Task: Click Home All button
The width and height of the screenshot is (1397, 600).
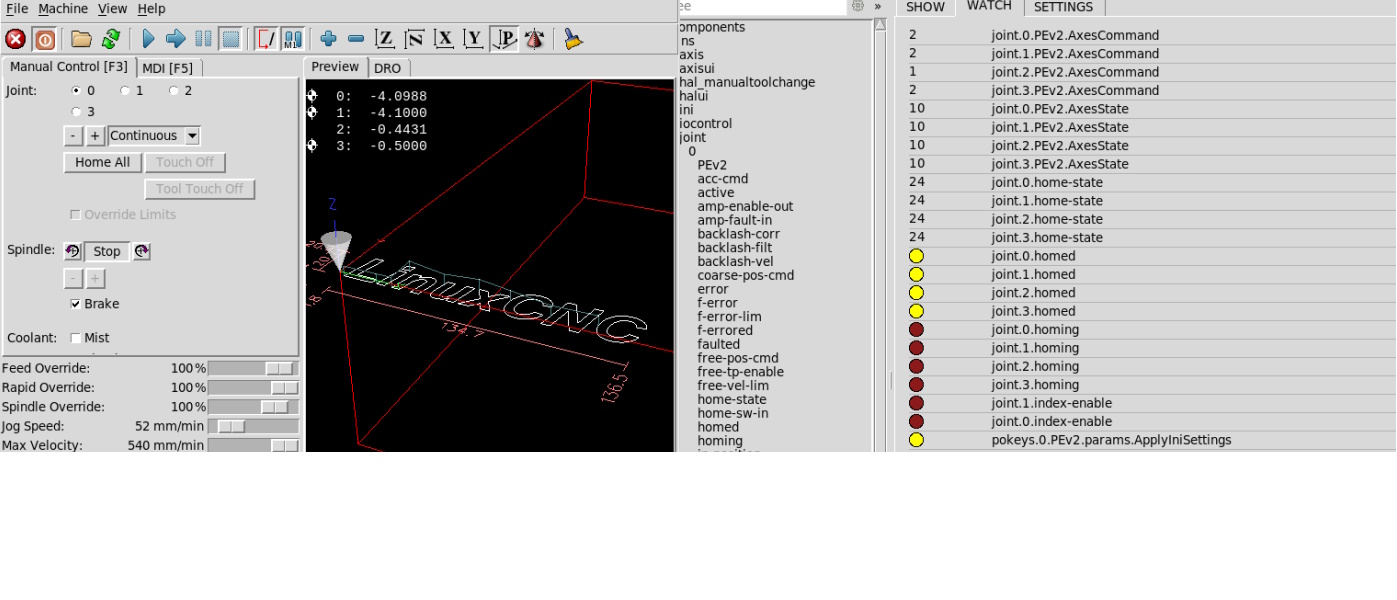Action: coord(102,162)
